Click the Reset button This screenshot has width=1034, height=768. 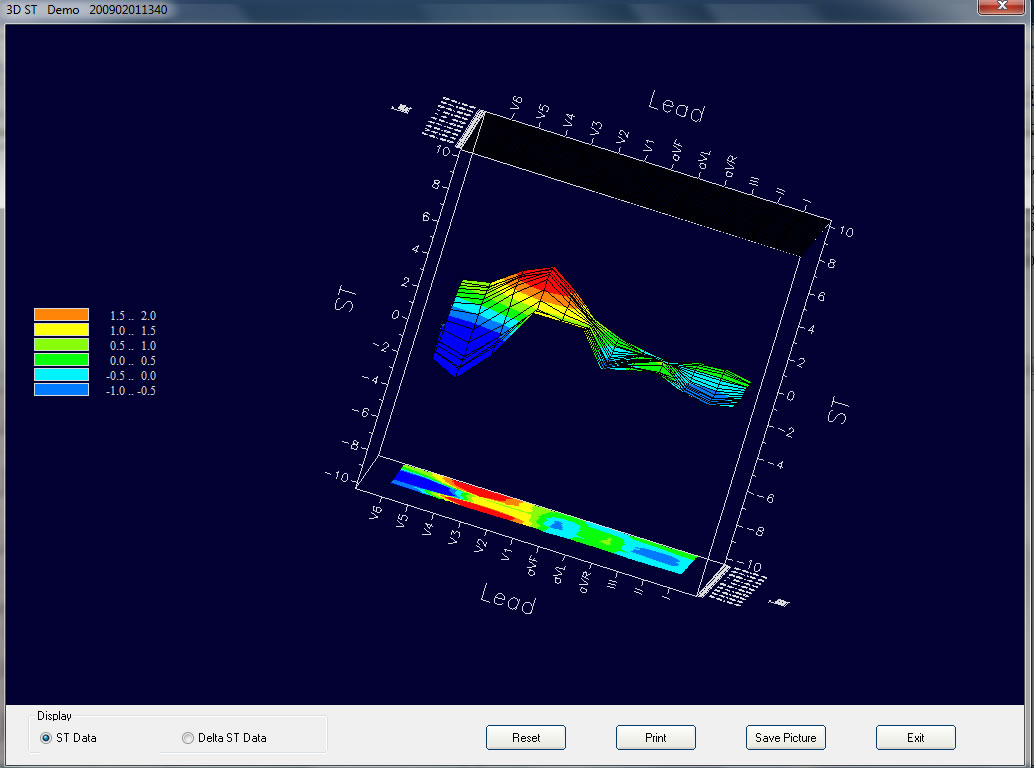(x=526, y=738)
